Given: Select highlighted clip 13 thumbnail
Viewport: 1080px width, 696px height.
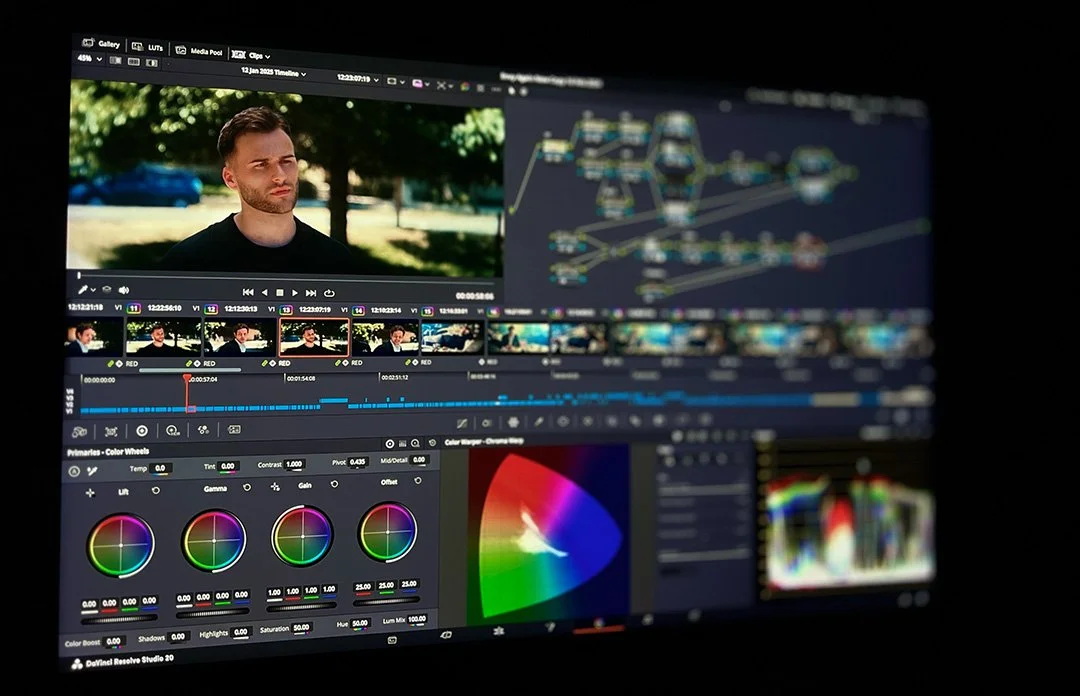Looking at the screenshot, I should pyautogui.click(x=314, y=337).
